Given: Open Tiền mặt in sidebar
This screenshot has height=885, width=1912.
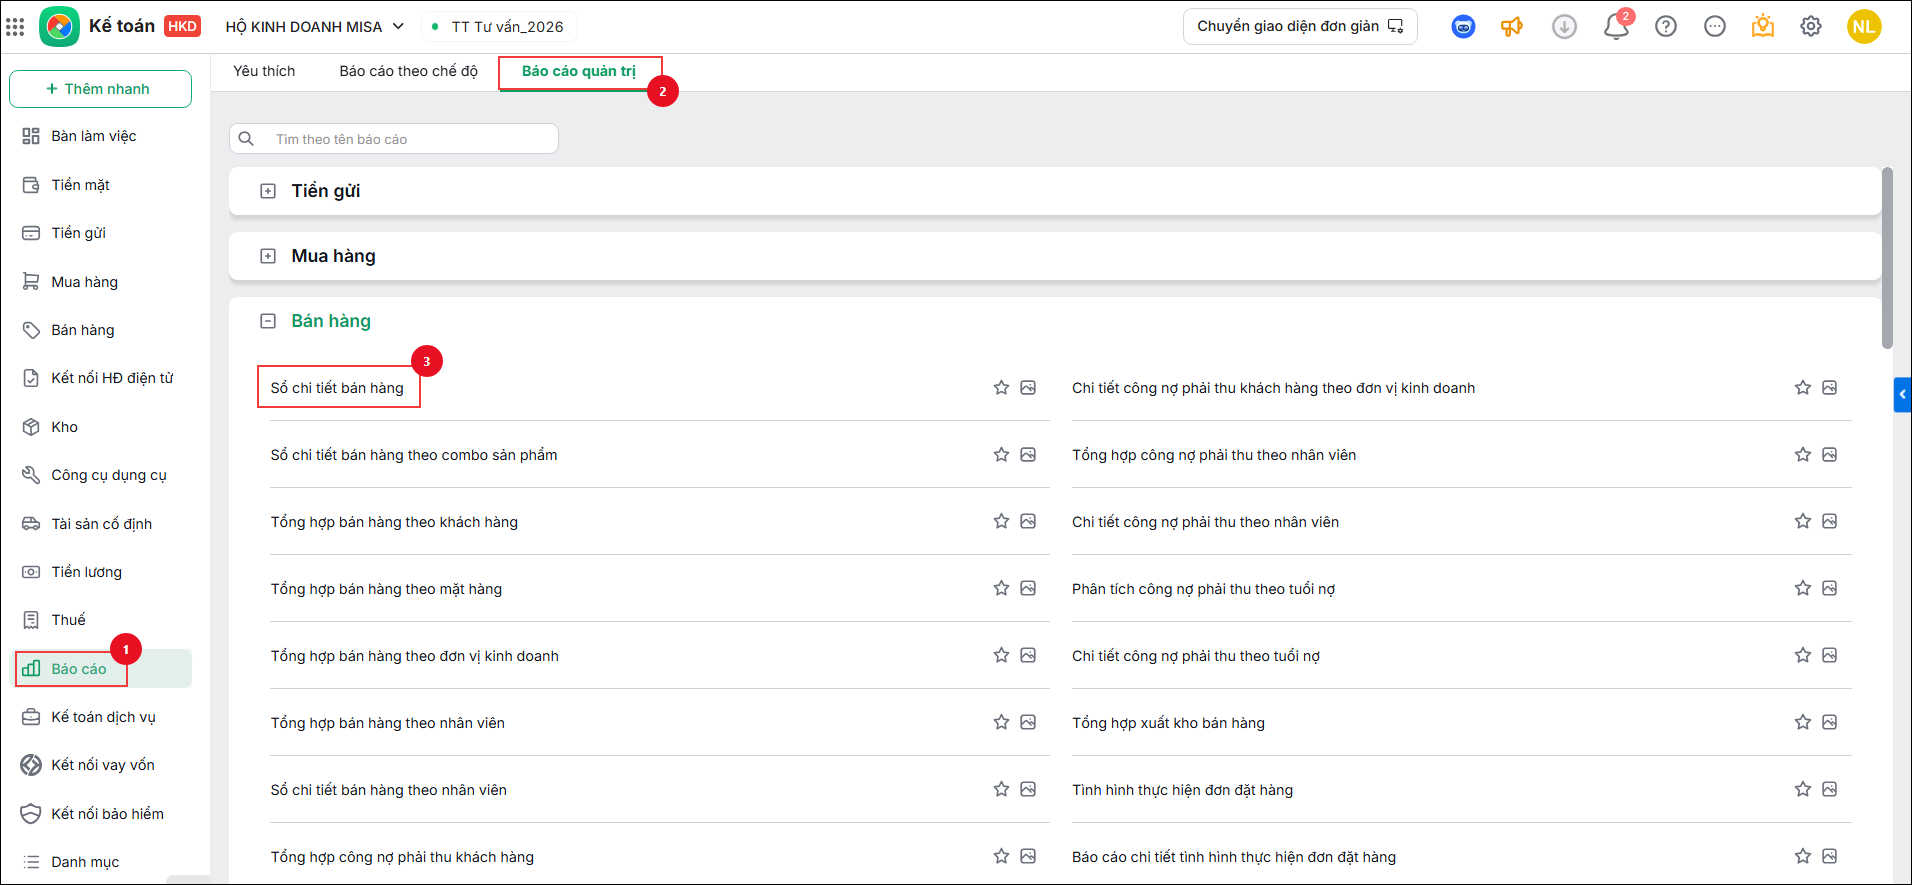Looking at the screenshot, I should coord(100,185).
